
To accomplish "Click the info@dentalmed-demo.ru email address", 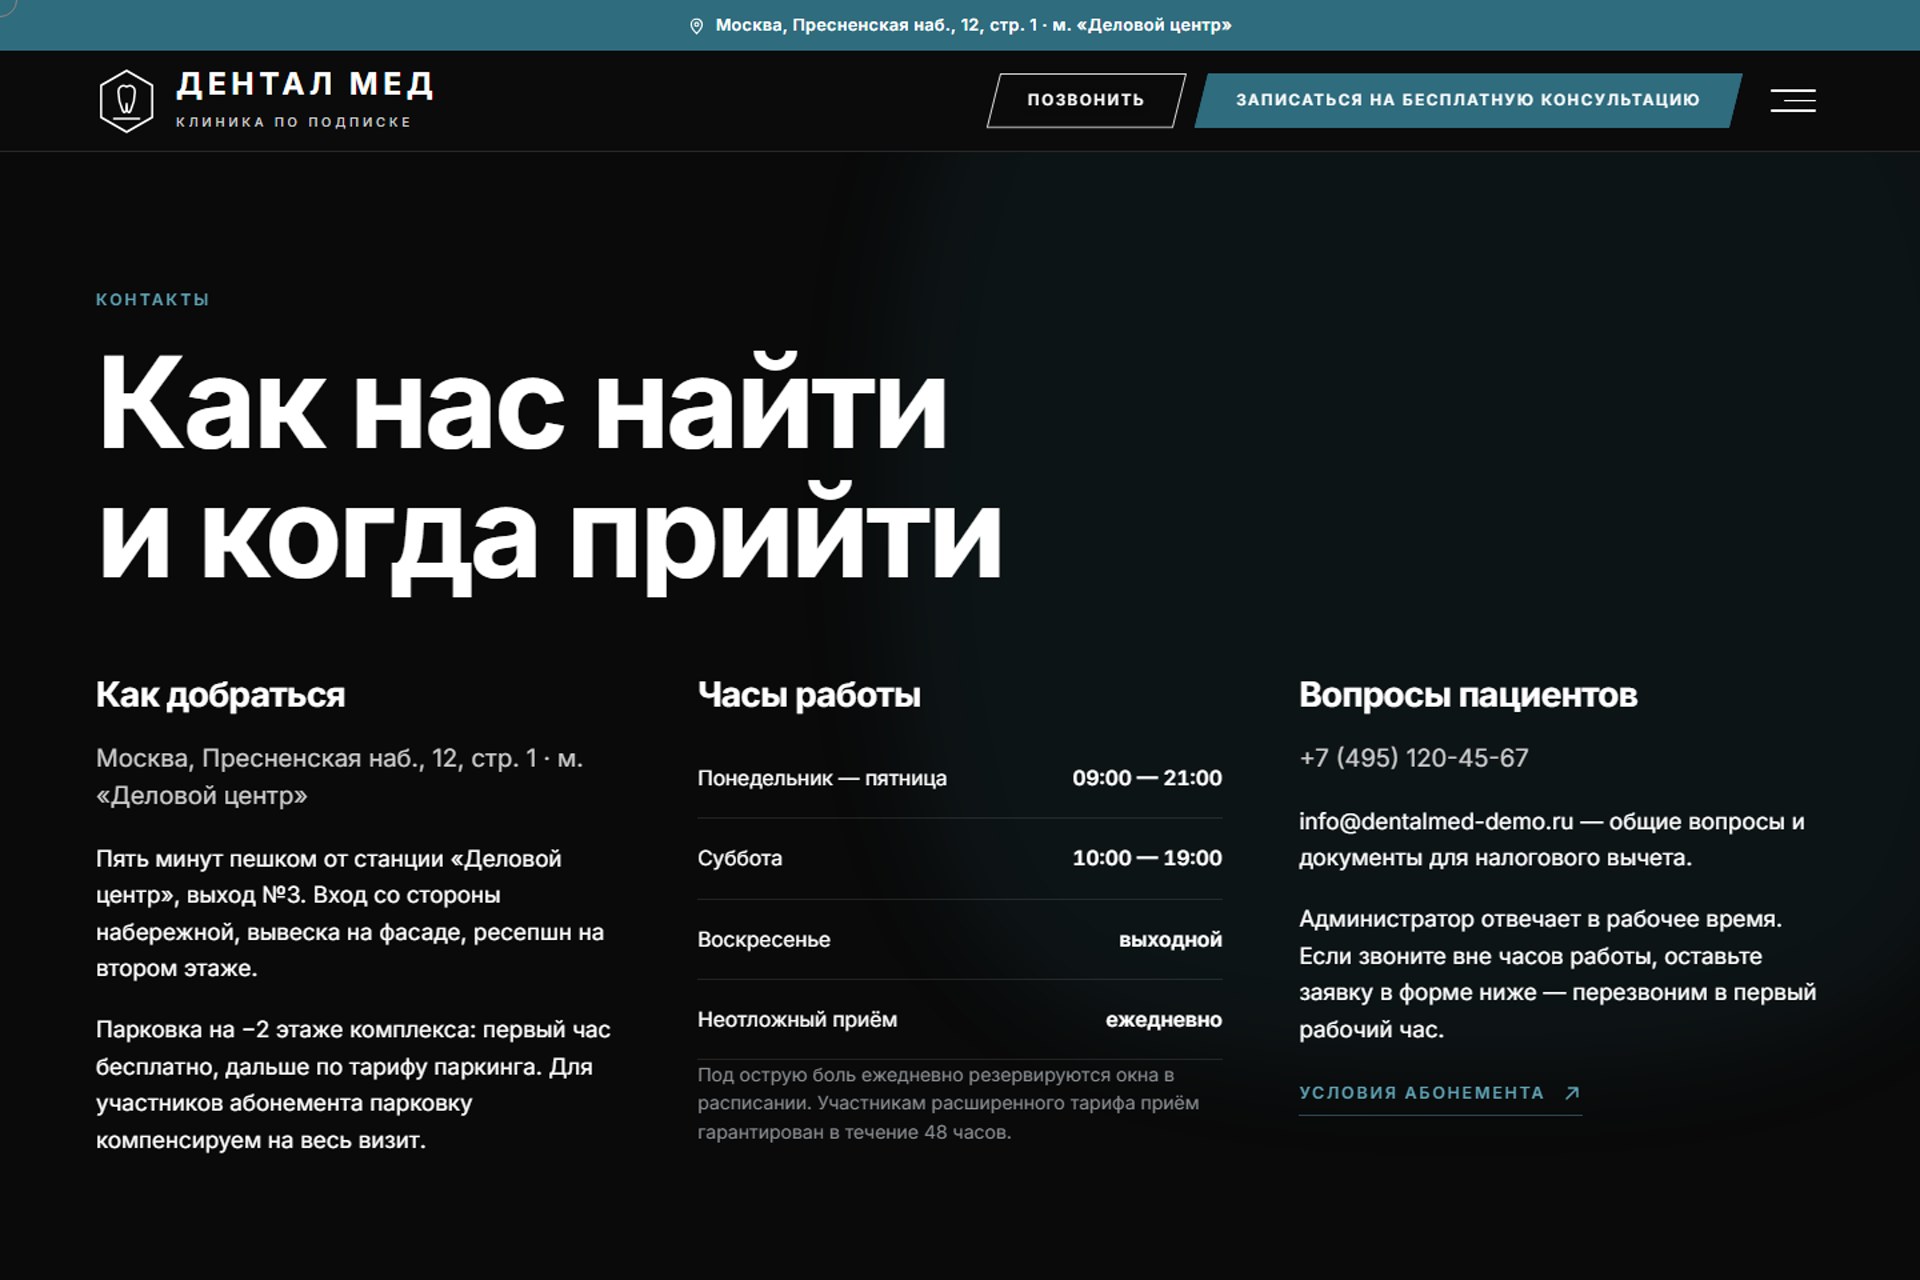I will (1436, 821).
